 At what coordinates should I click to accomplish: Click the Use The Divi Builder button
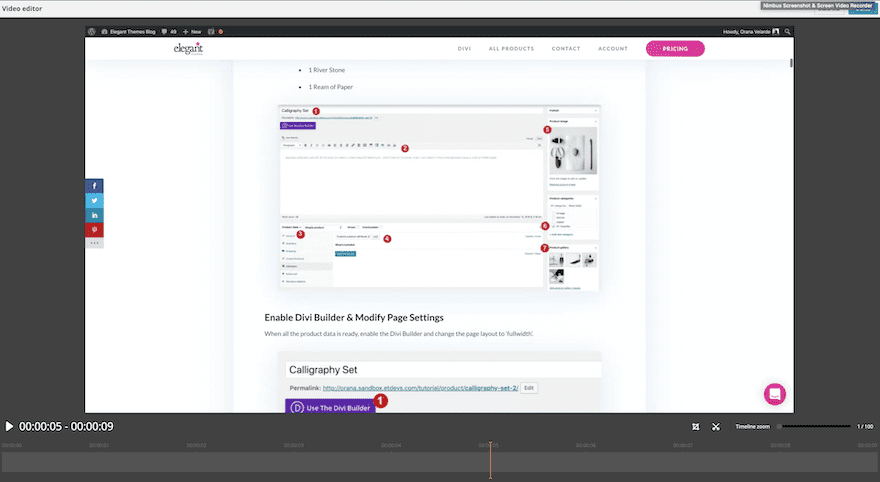click(x=331, y=407)
